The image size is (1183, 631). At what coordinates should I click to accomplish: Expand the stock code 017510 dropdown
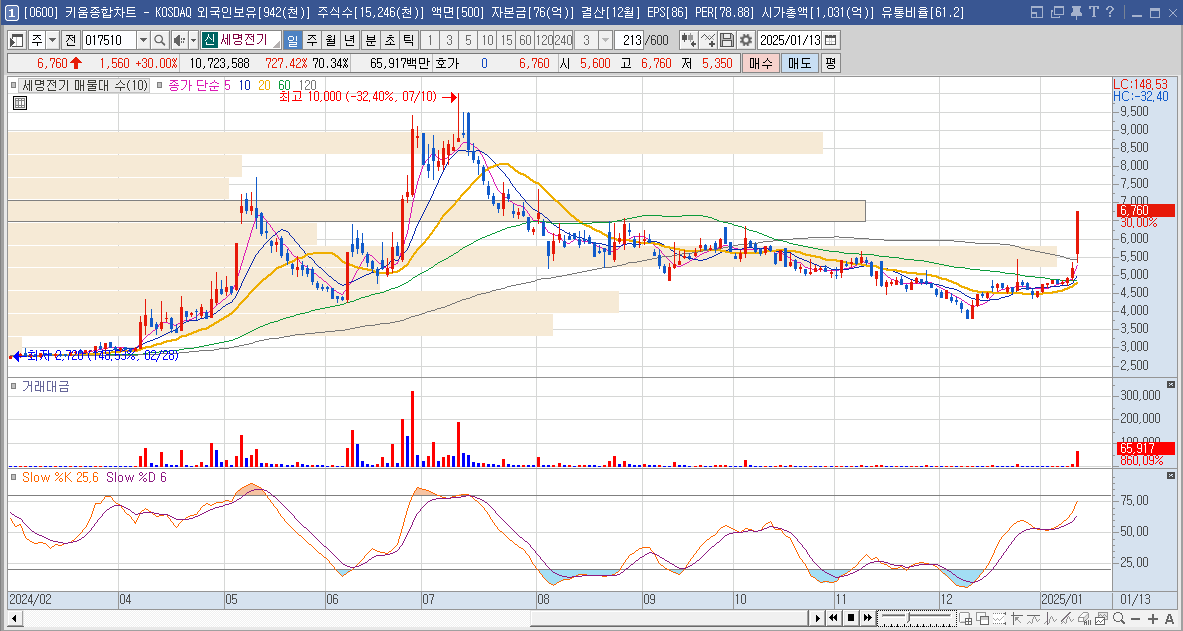pyautogui.click(x=143, y=40)
